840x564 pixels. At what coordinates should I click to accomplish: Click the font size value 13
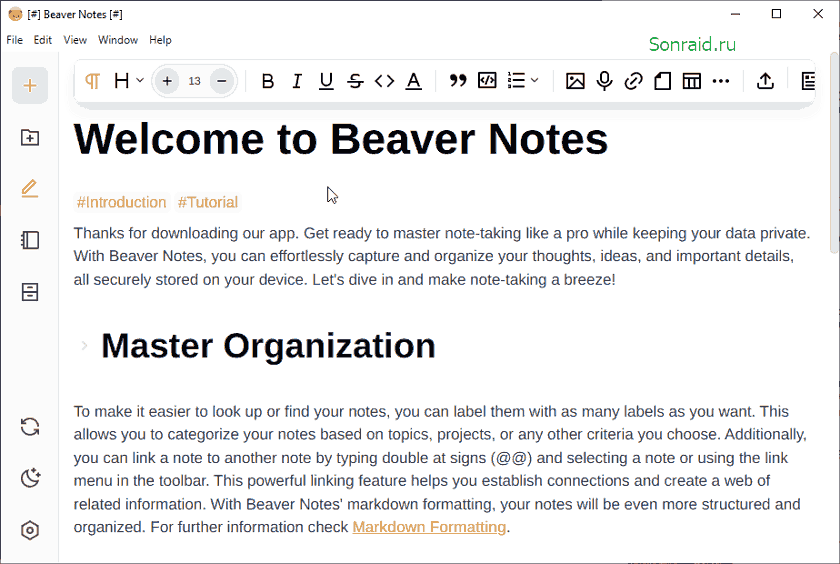[x=194, y=81]
